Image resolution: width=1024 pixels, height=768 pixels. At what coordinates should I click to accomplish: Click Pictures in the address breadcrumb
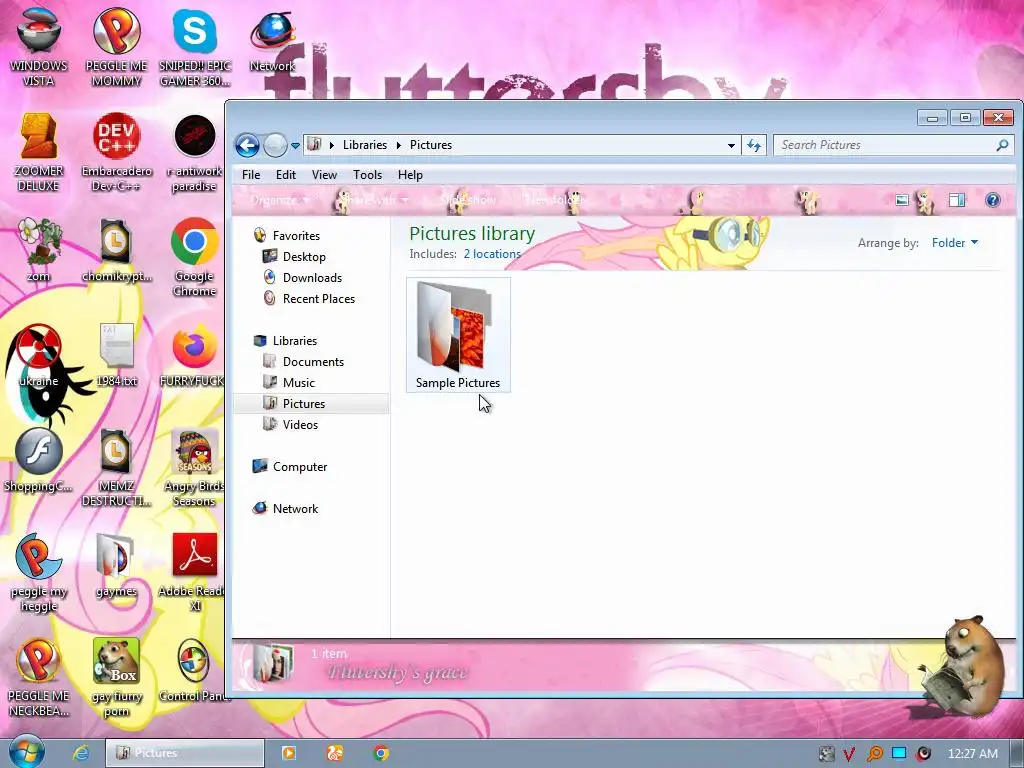tap(430, 145)
